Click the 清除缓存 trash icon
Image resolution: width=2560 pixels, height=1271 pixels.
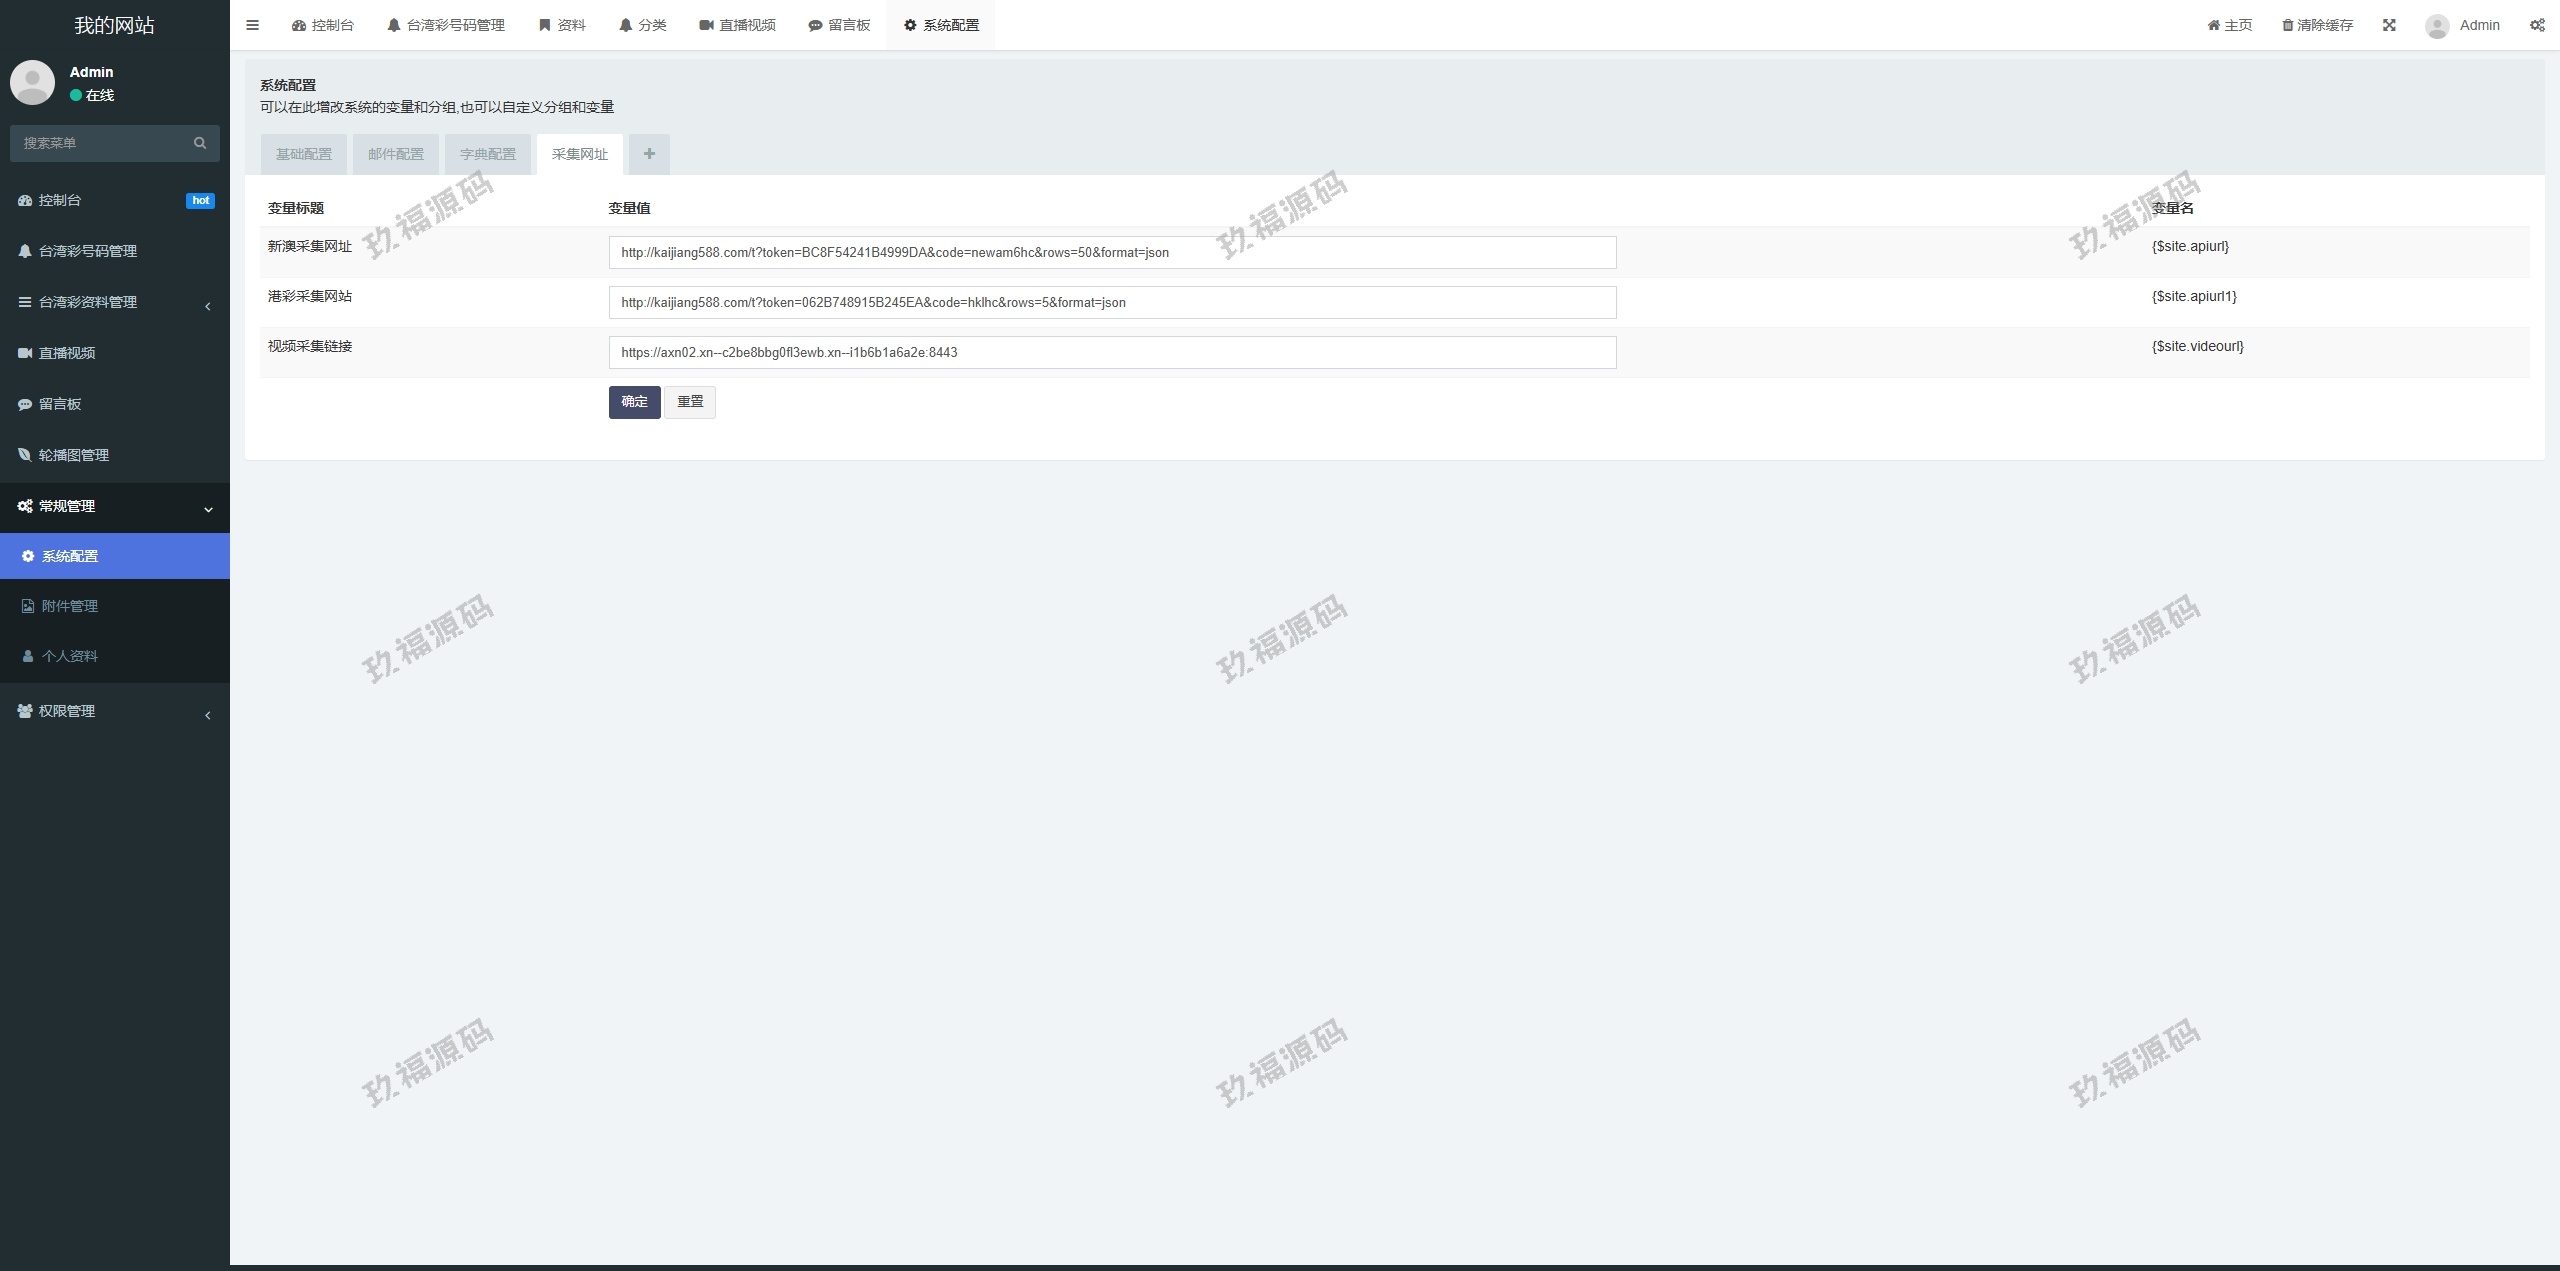[2288, 25]
